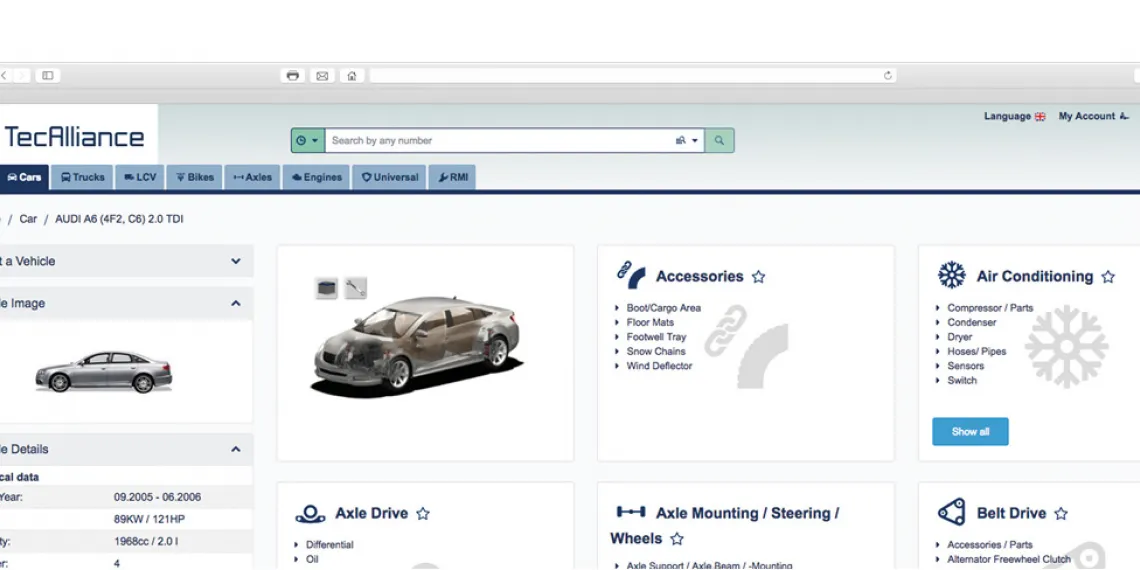Viewport: 1140px width, 570px height.
Task: Open the Snow Chains link
Action: [656, 351]
